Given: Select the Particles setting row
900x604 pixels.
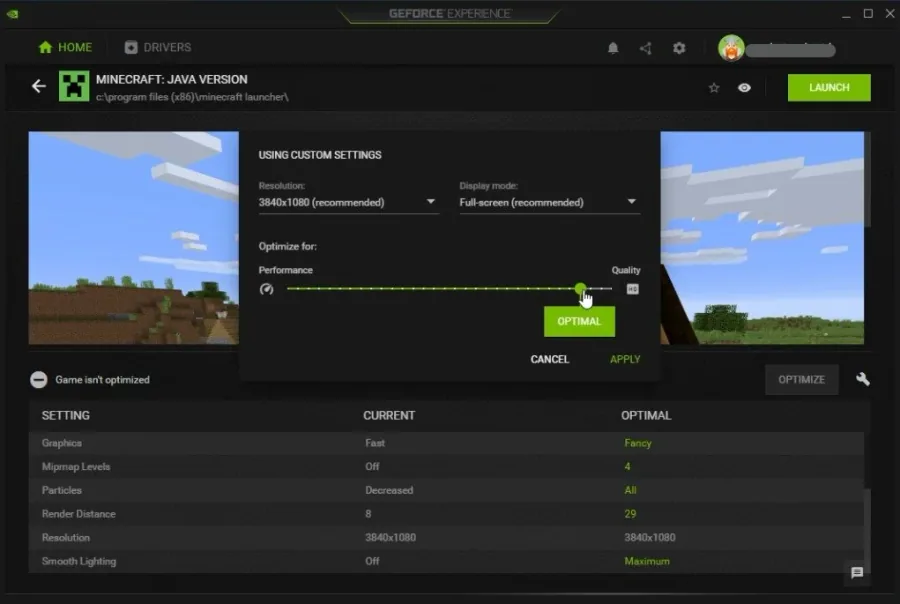Looking at the screenshot, I should coord(446,490).
